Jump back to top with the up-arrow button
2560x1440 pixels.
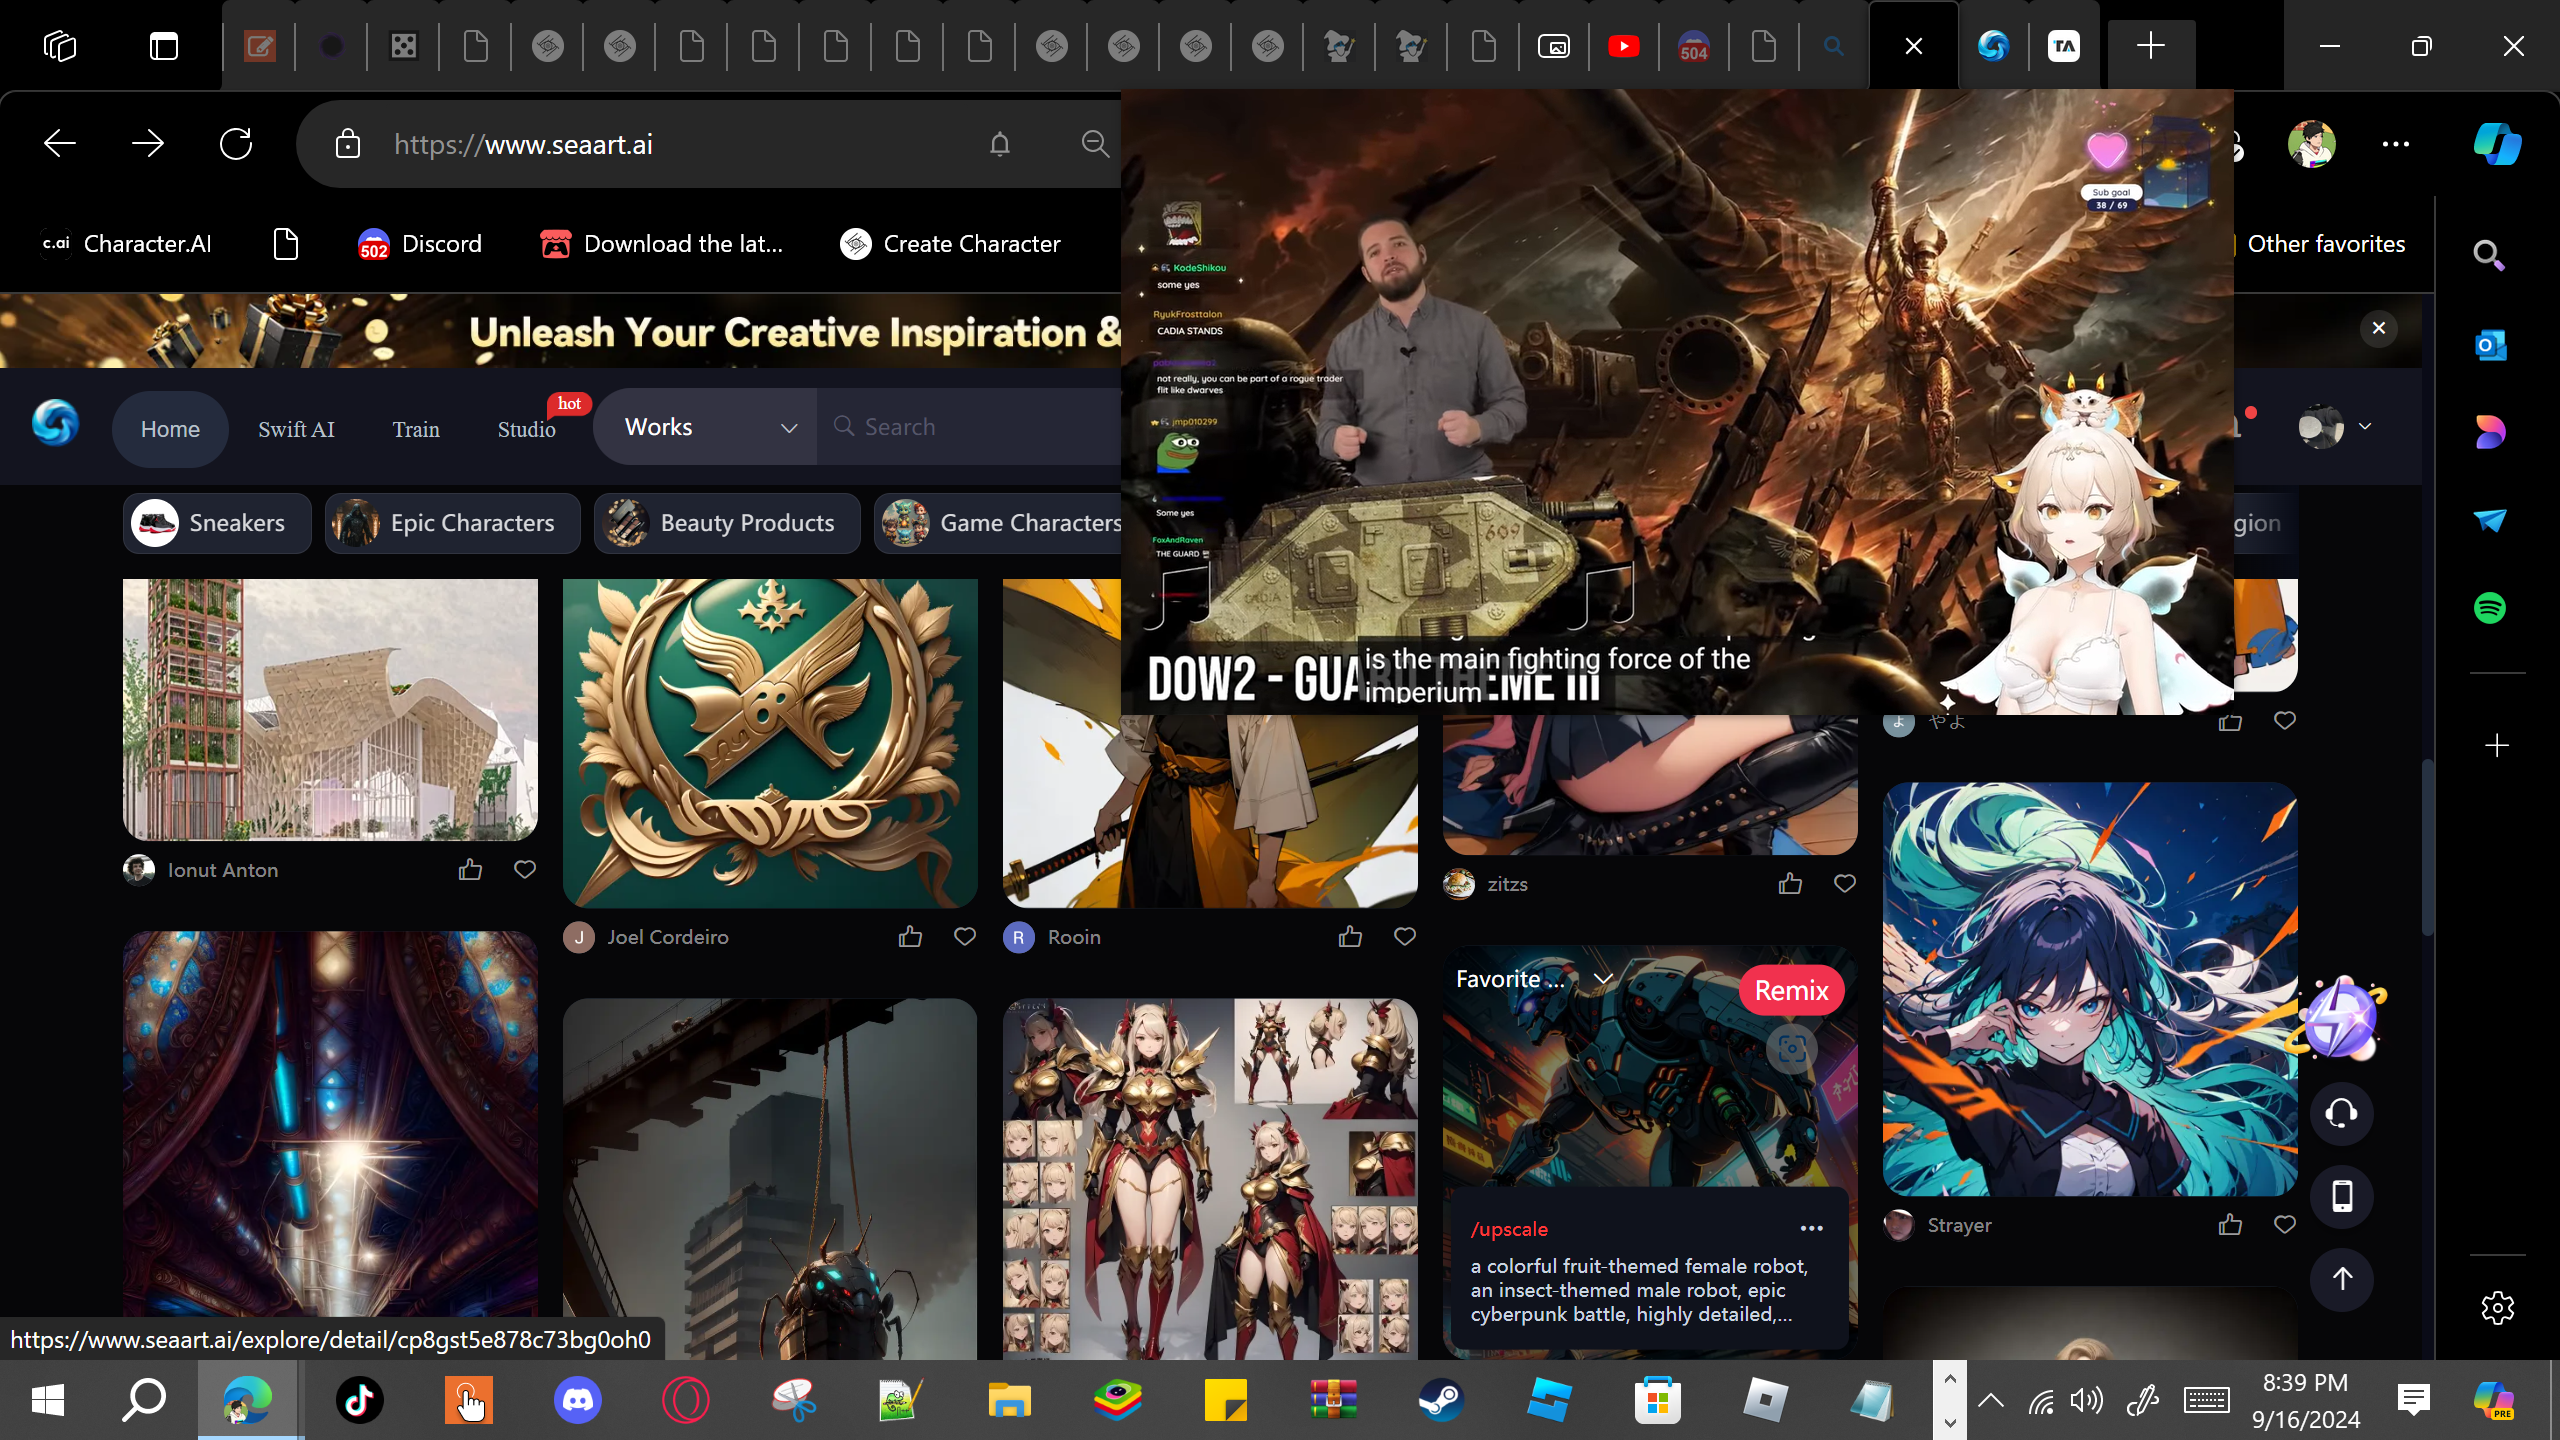(2342, 1279)
